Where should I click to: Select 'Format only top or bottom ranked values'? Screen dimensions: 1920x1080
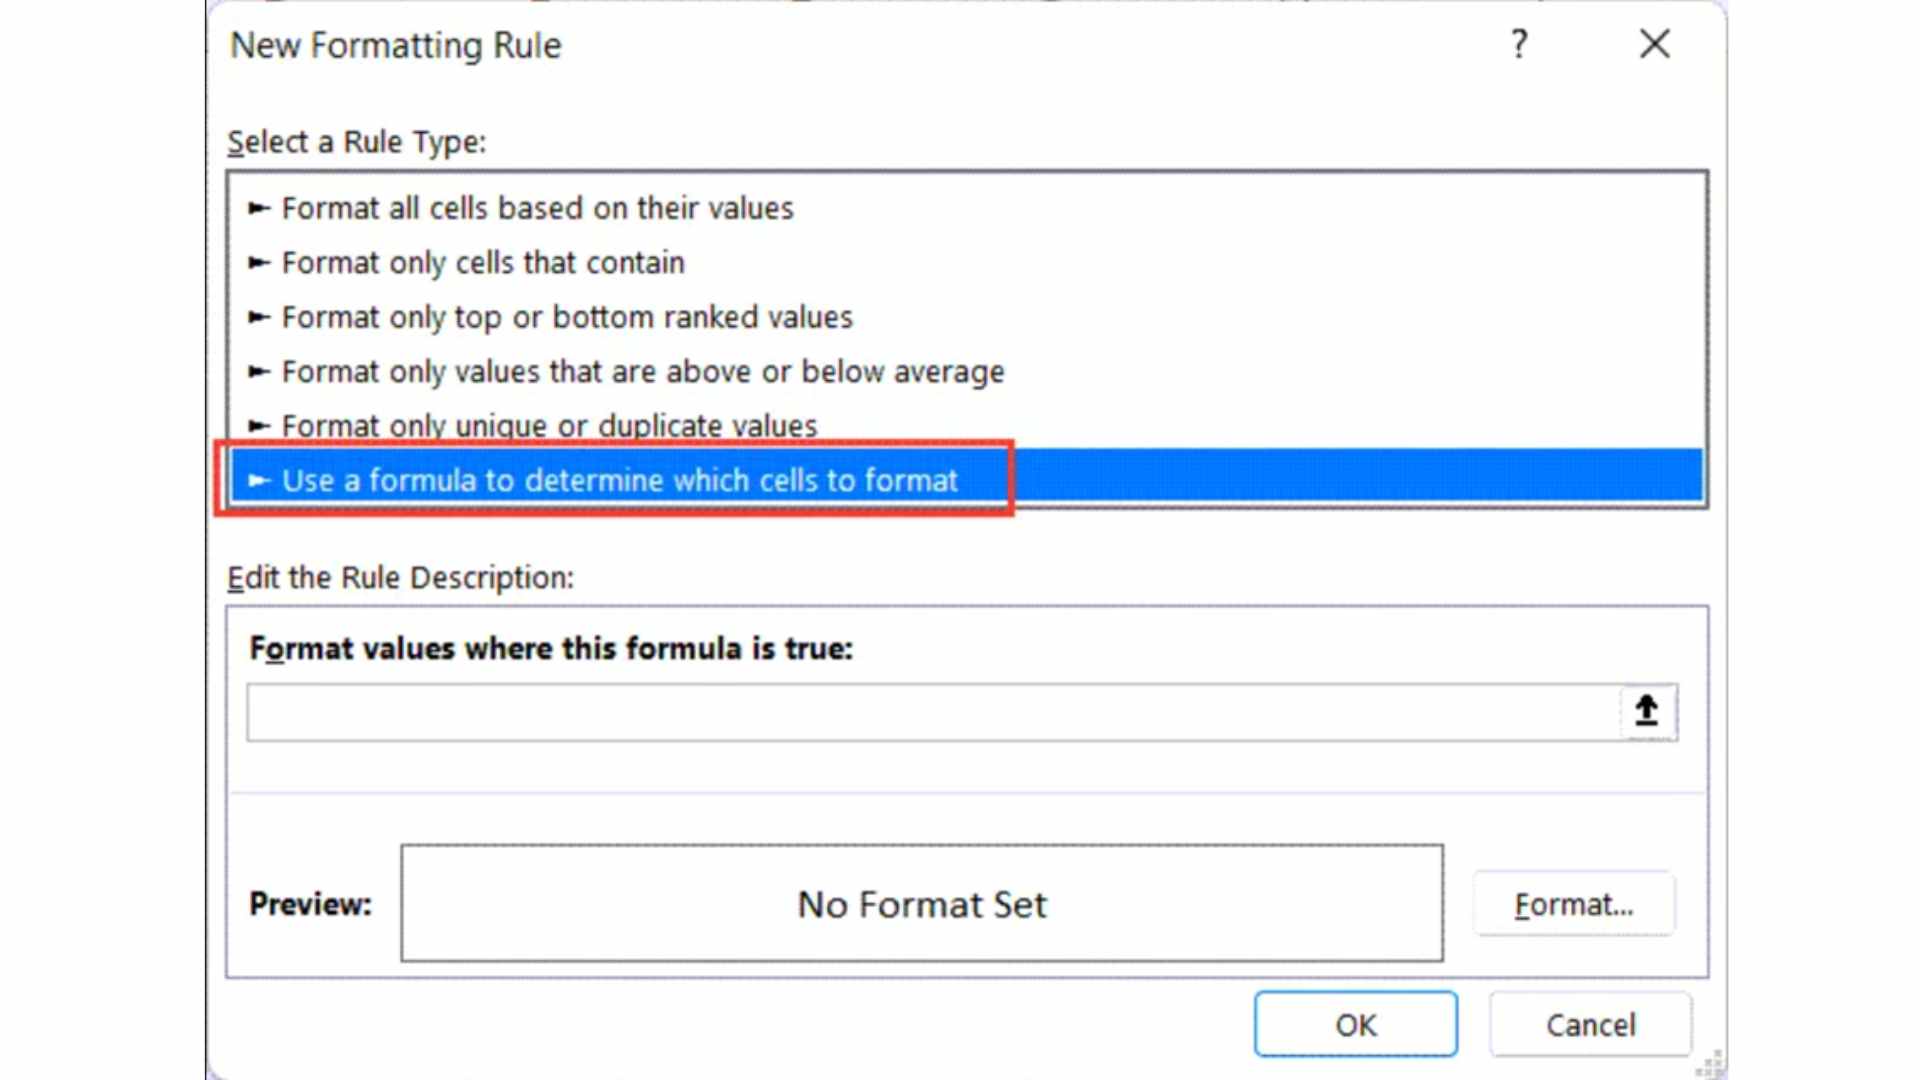pos(567,317)
